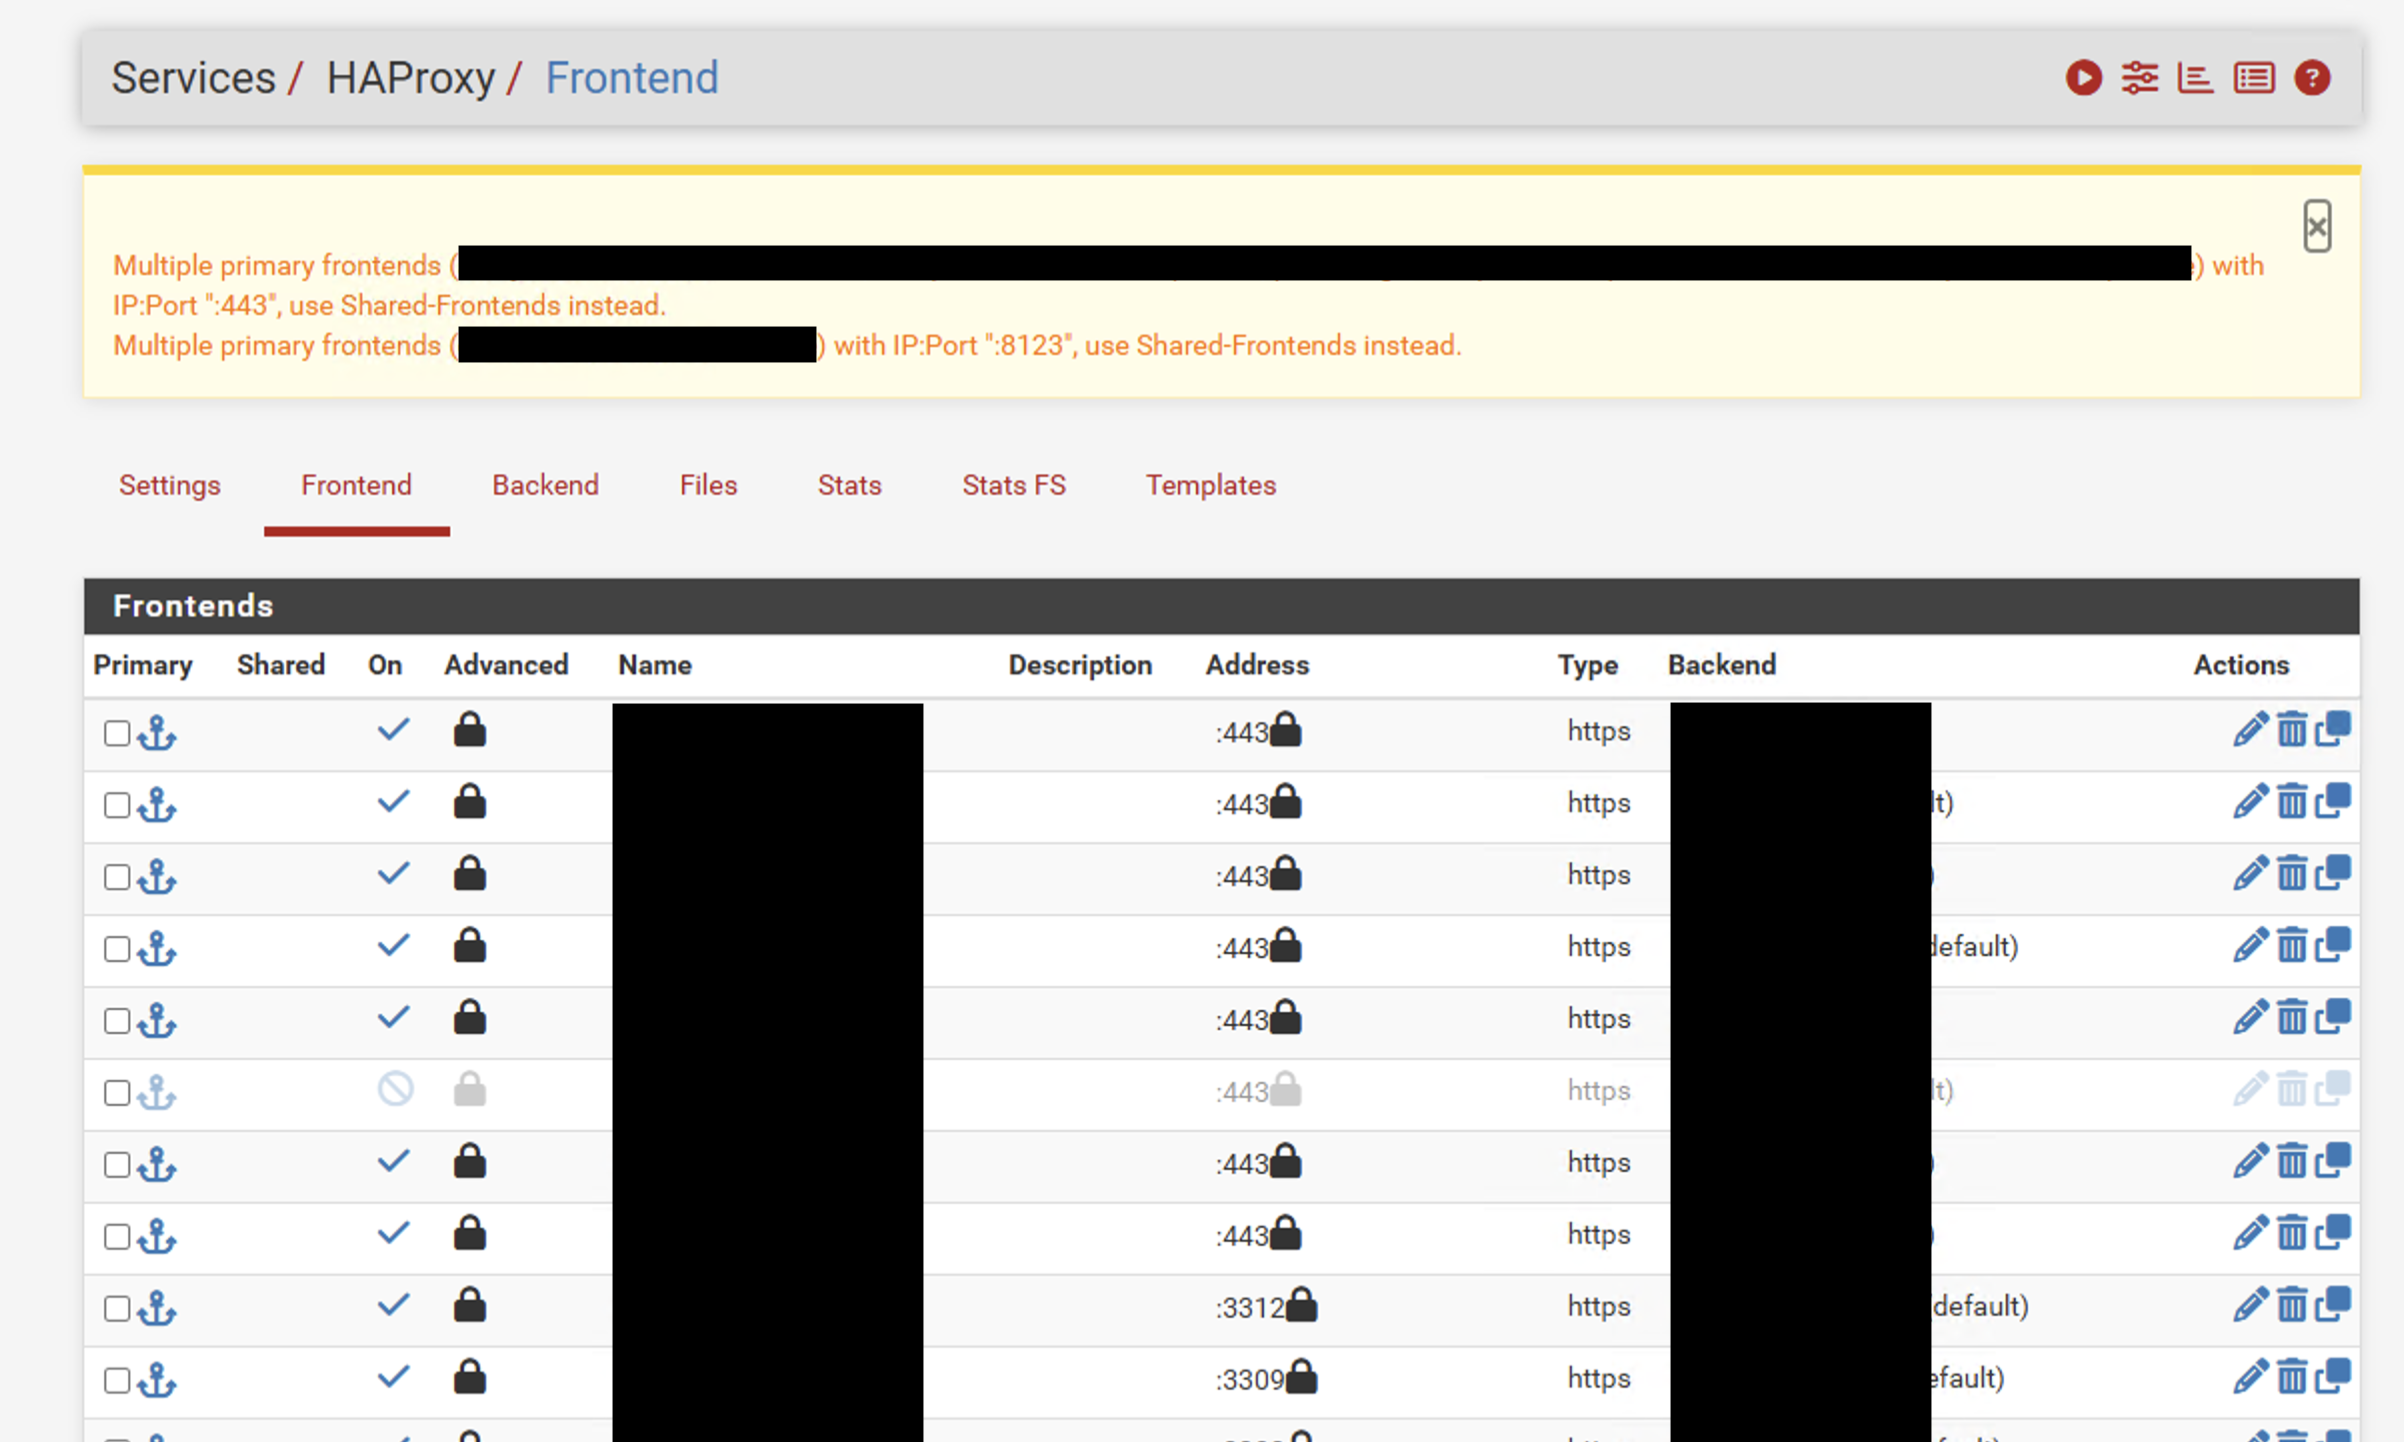
Task: Check the checkbox of the first frontend row
Action: (117, 733)
